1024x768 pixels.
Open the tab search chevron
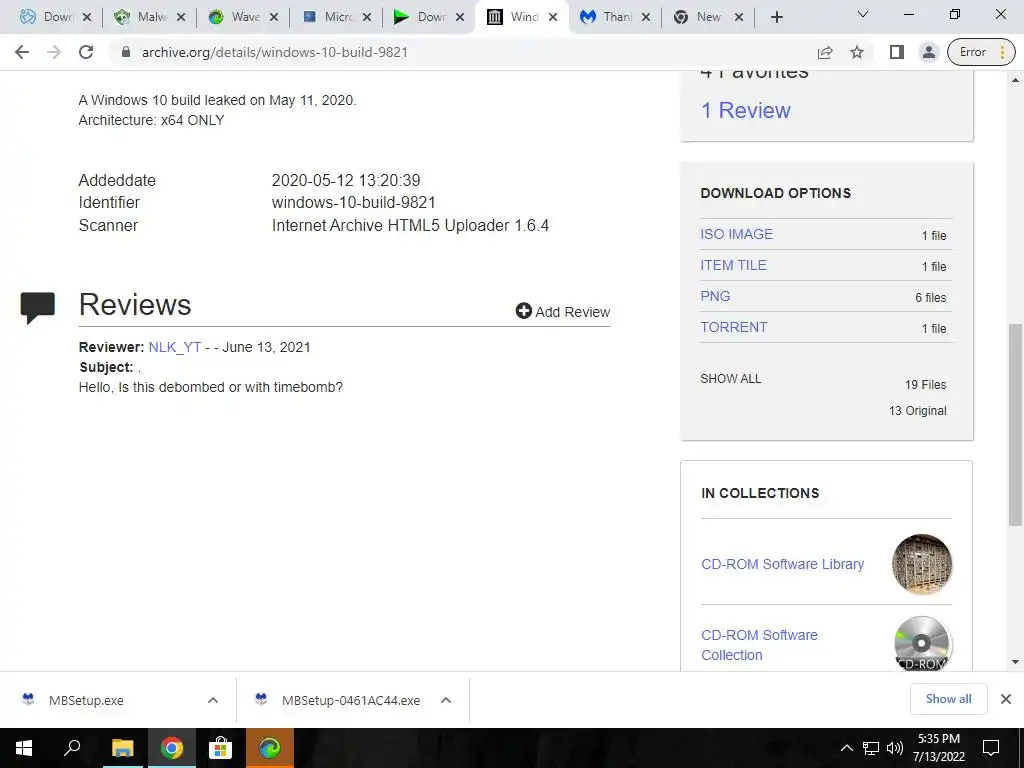pos(863,14)
